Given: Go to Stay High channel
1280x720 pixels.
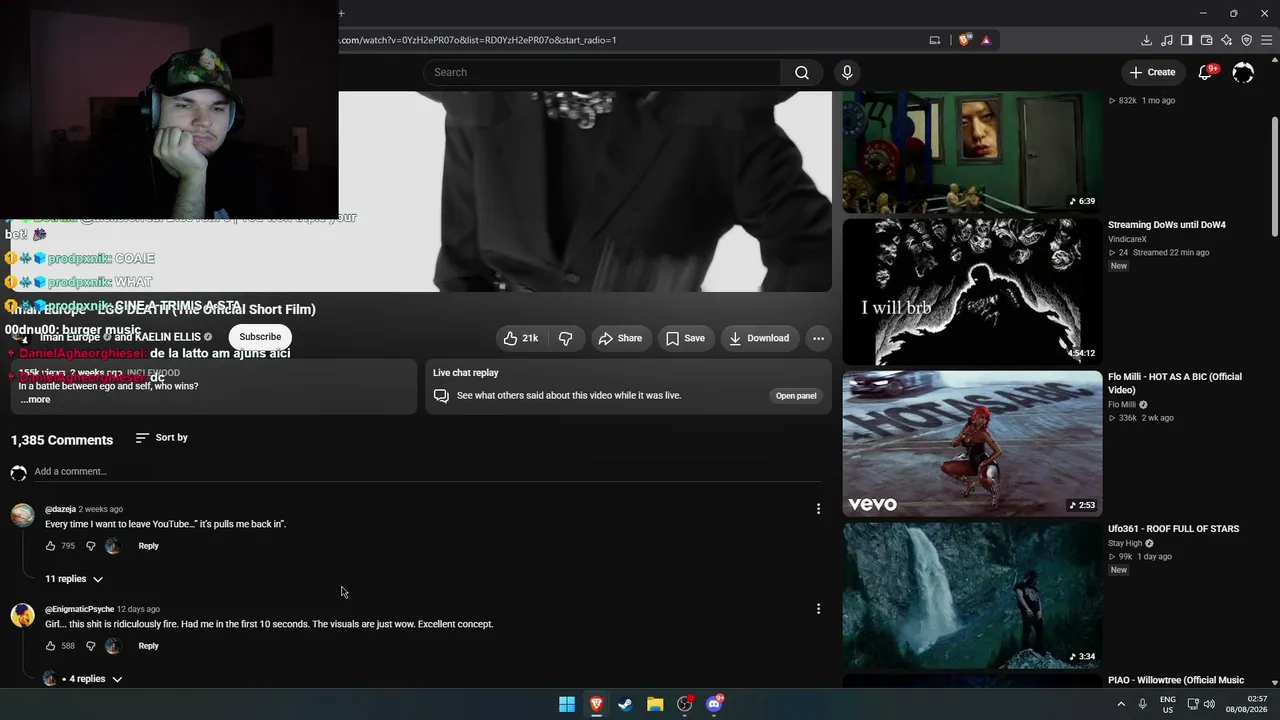Looking at the screenshot, I should pyautogui.click(x=1125, y=544).
